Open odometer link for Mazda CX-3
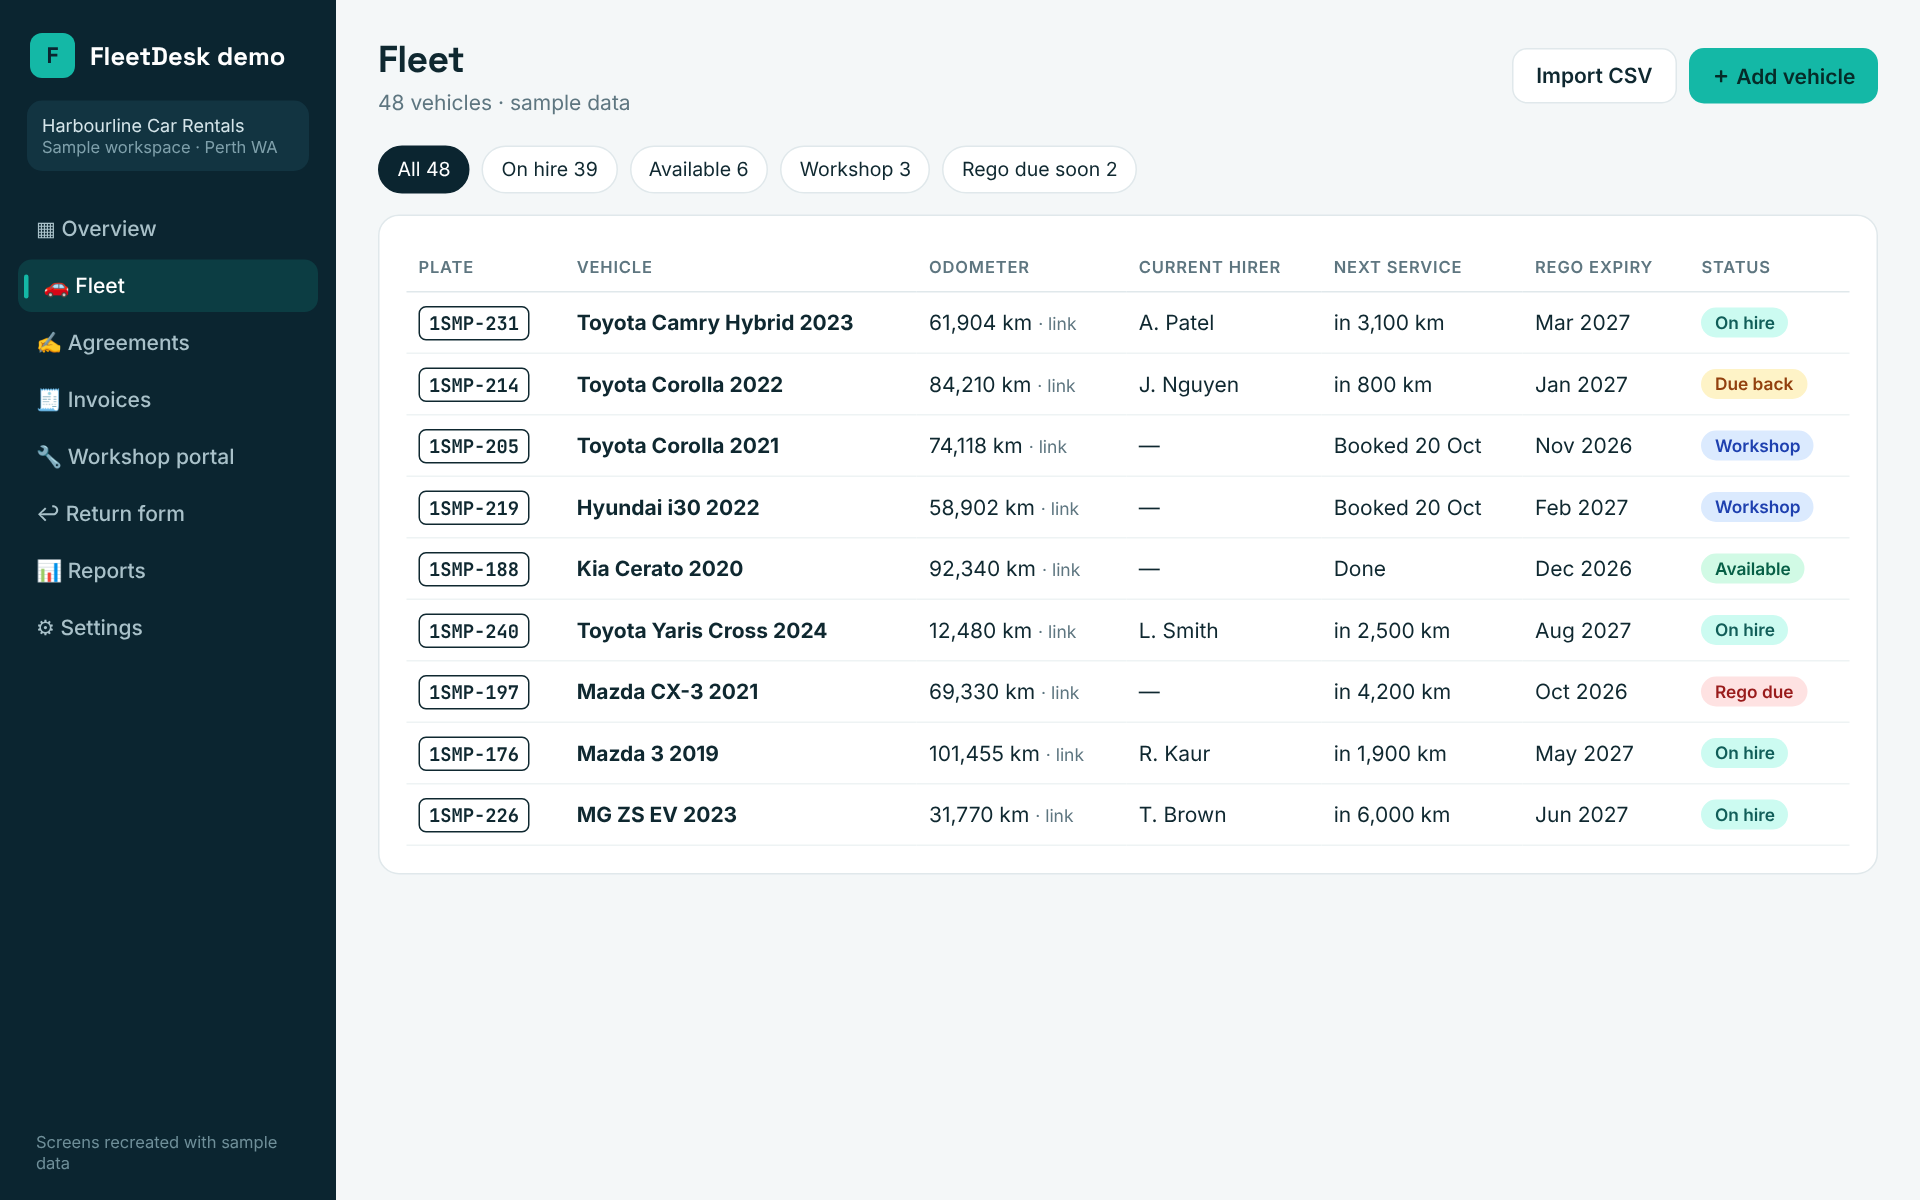This screenshot has height=1200, width=1920. (x=1065, y=693)
